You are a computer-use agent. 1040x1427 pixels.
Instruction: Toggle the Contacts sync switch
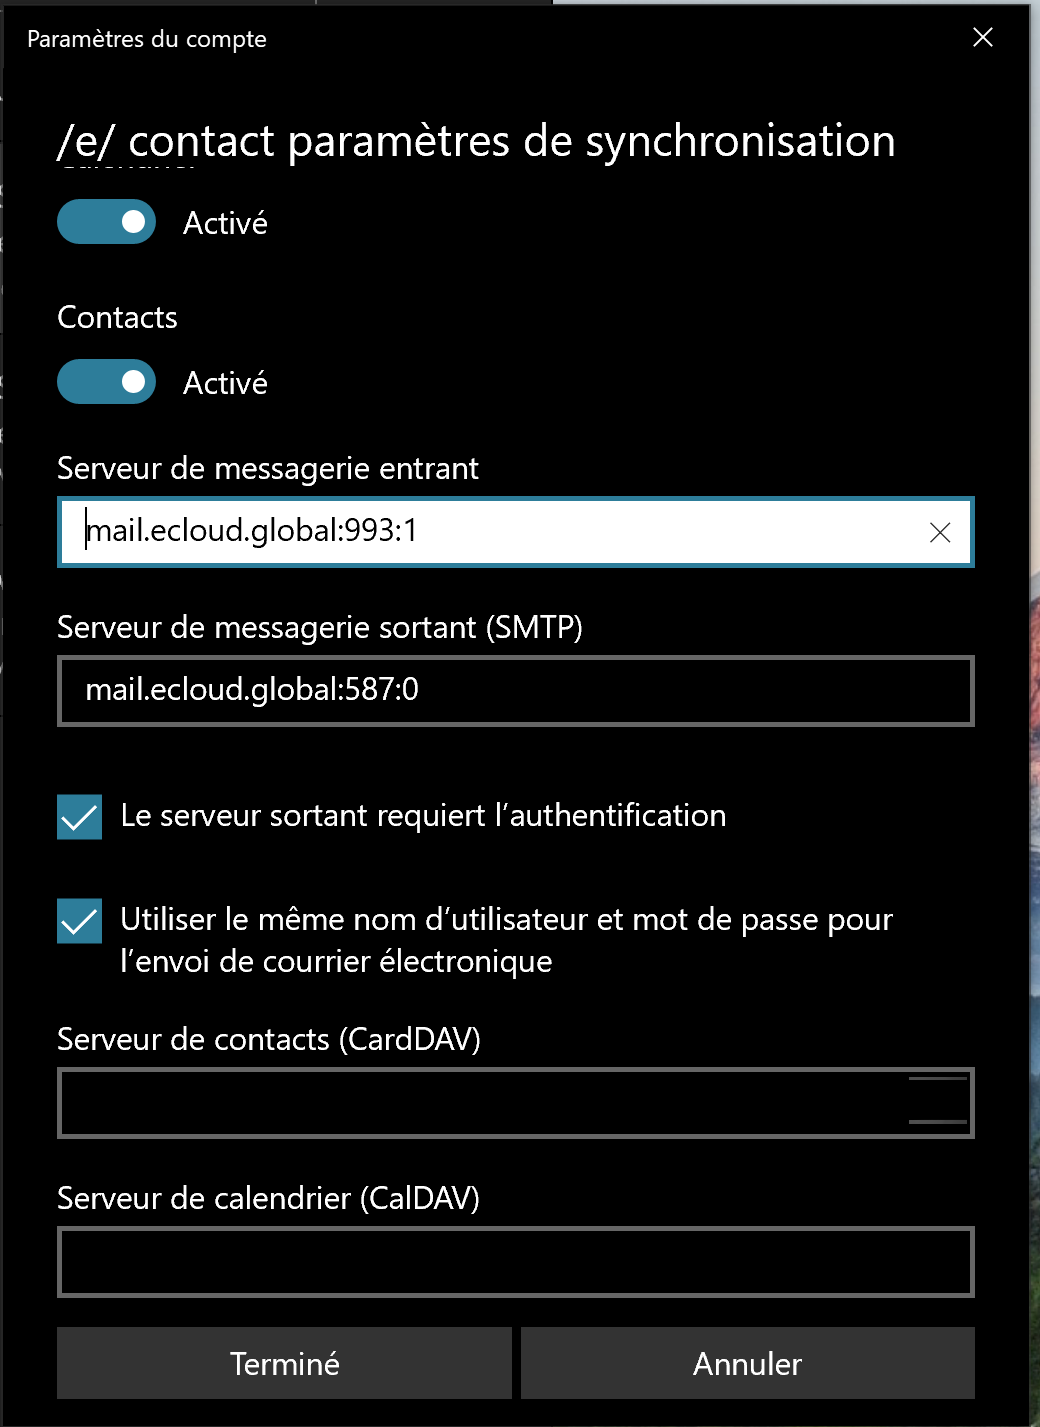(107, 382)
